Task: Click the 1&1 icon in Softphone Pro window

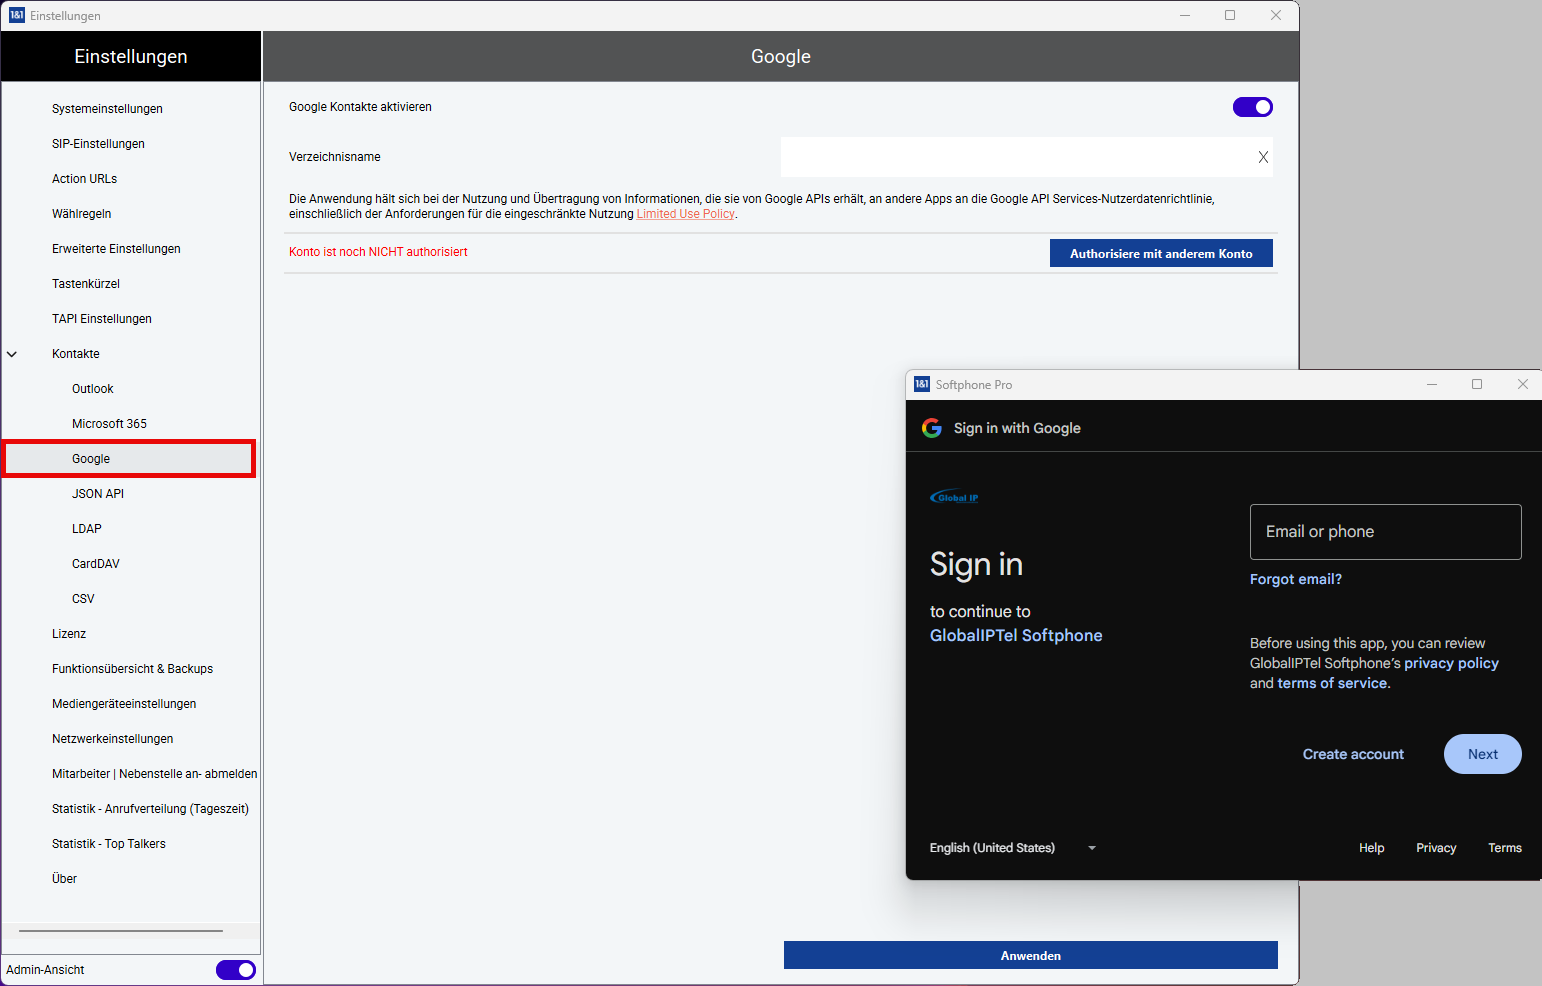Action: click(x=922, y=384)
